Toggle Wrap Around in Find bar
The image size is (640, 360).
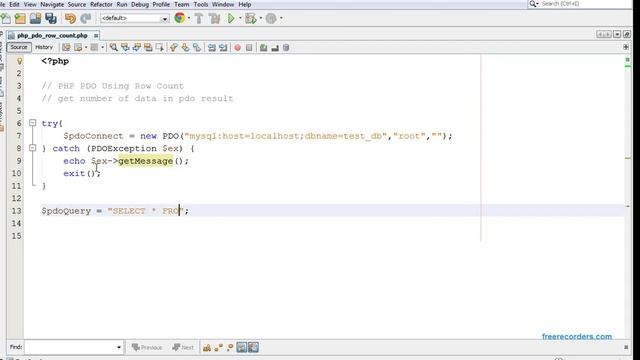(x=253, y=347)
